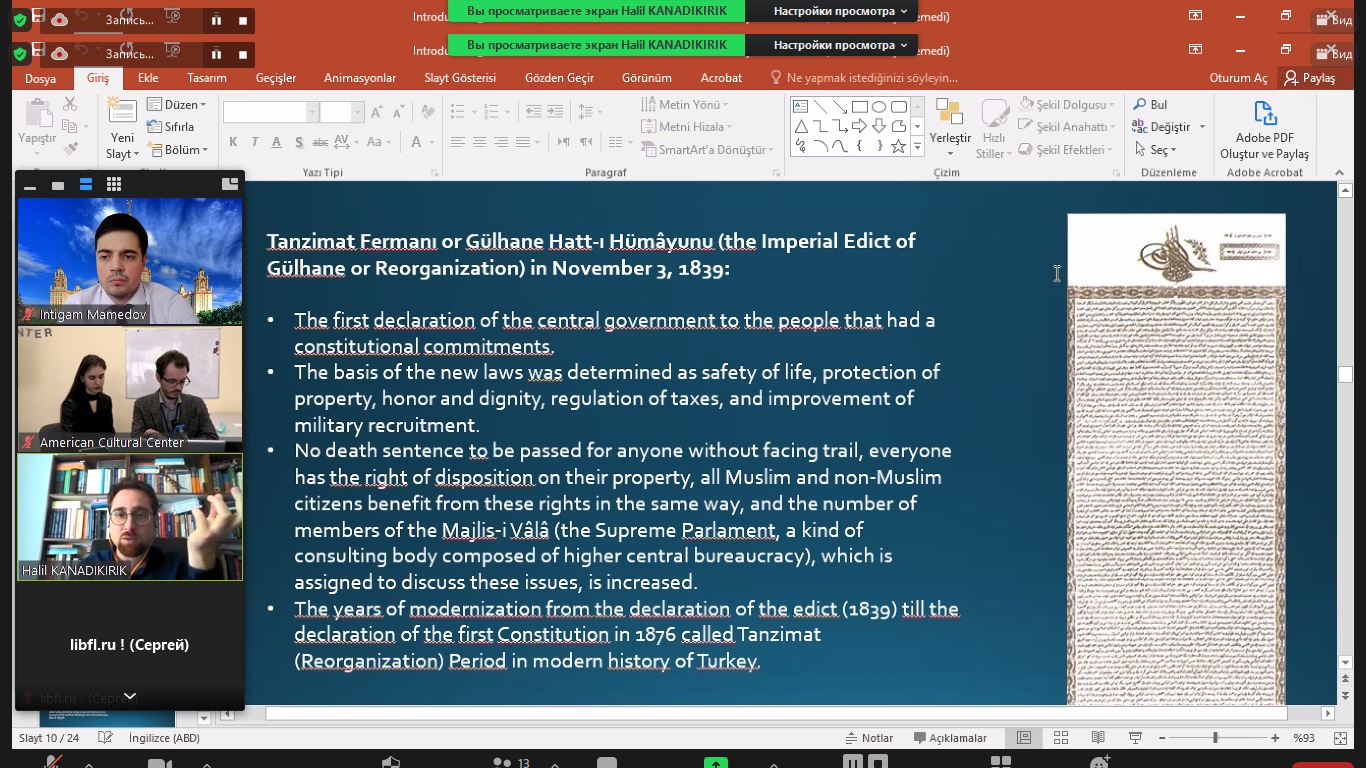Click the Açıklamalar comments icon

point(950,738)
